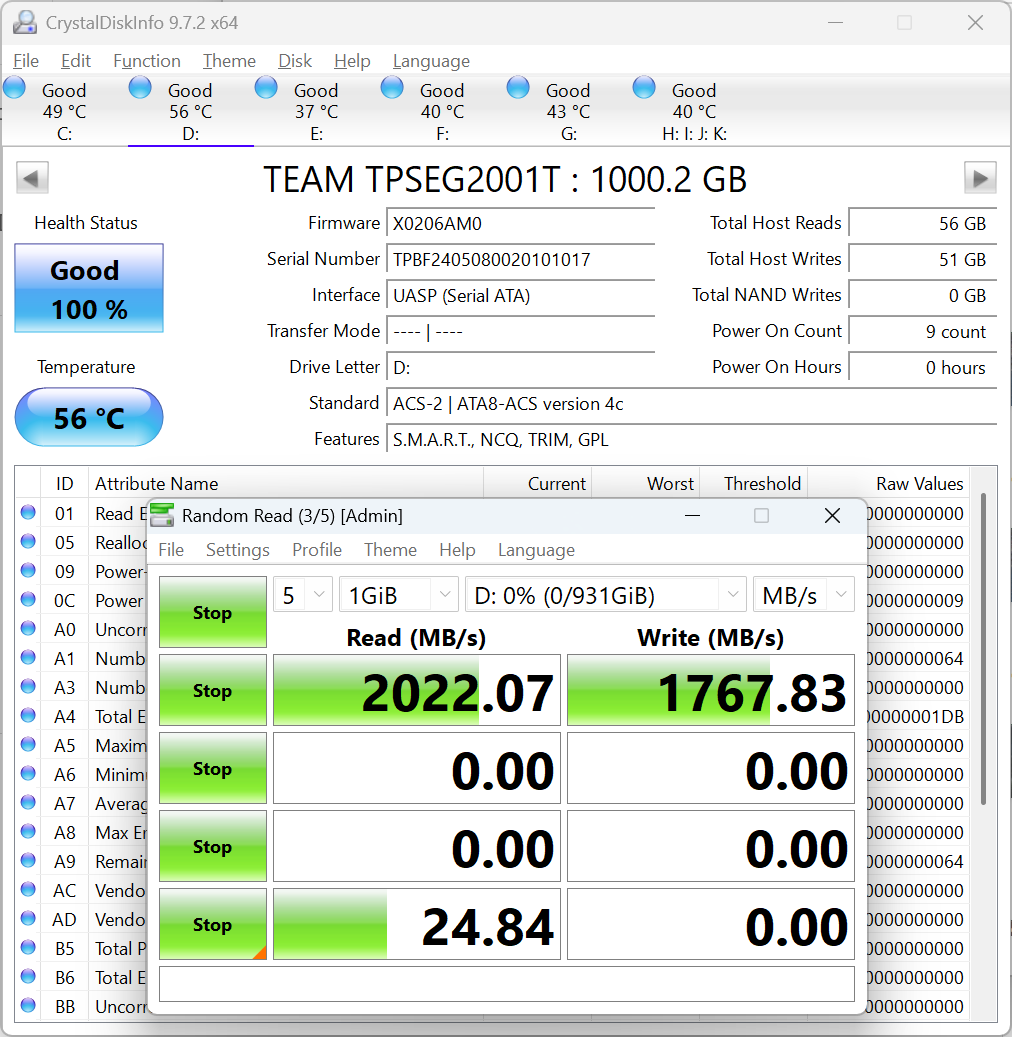Click the 56 °C temperature badge

tap(88, 417)
